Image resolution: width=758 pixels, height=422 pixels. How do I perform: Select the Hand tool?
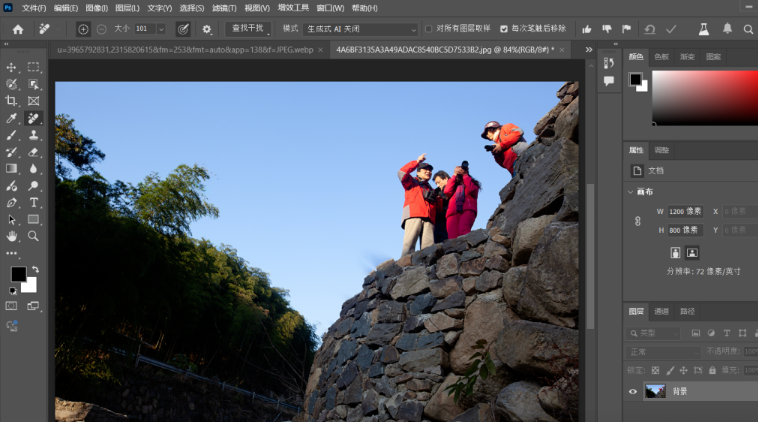point(12,236)
